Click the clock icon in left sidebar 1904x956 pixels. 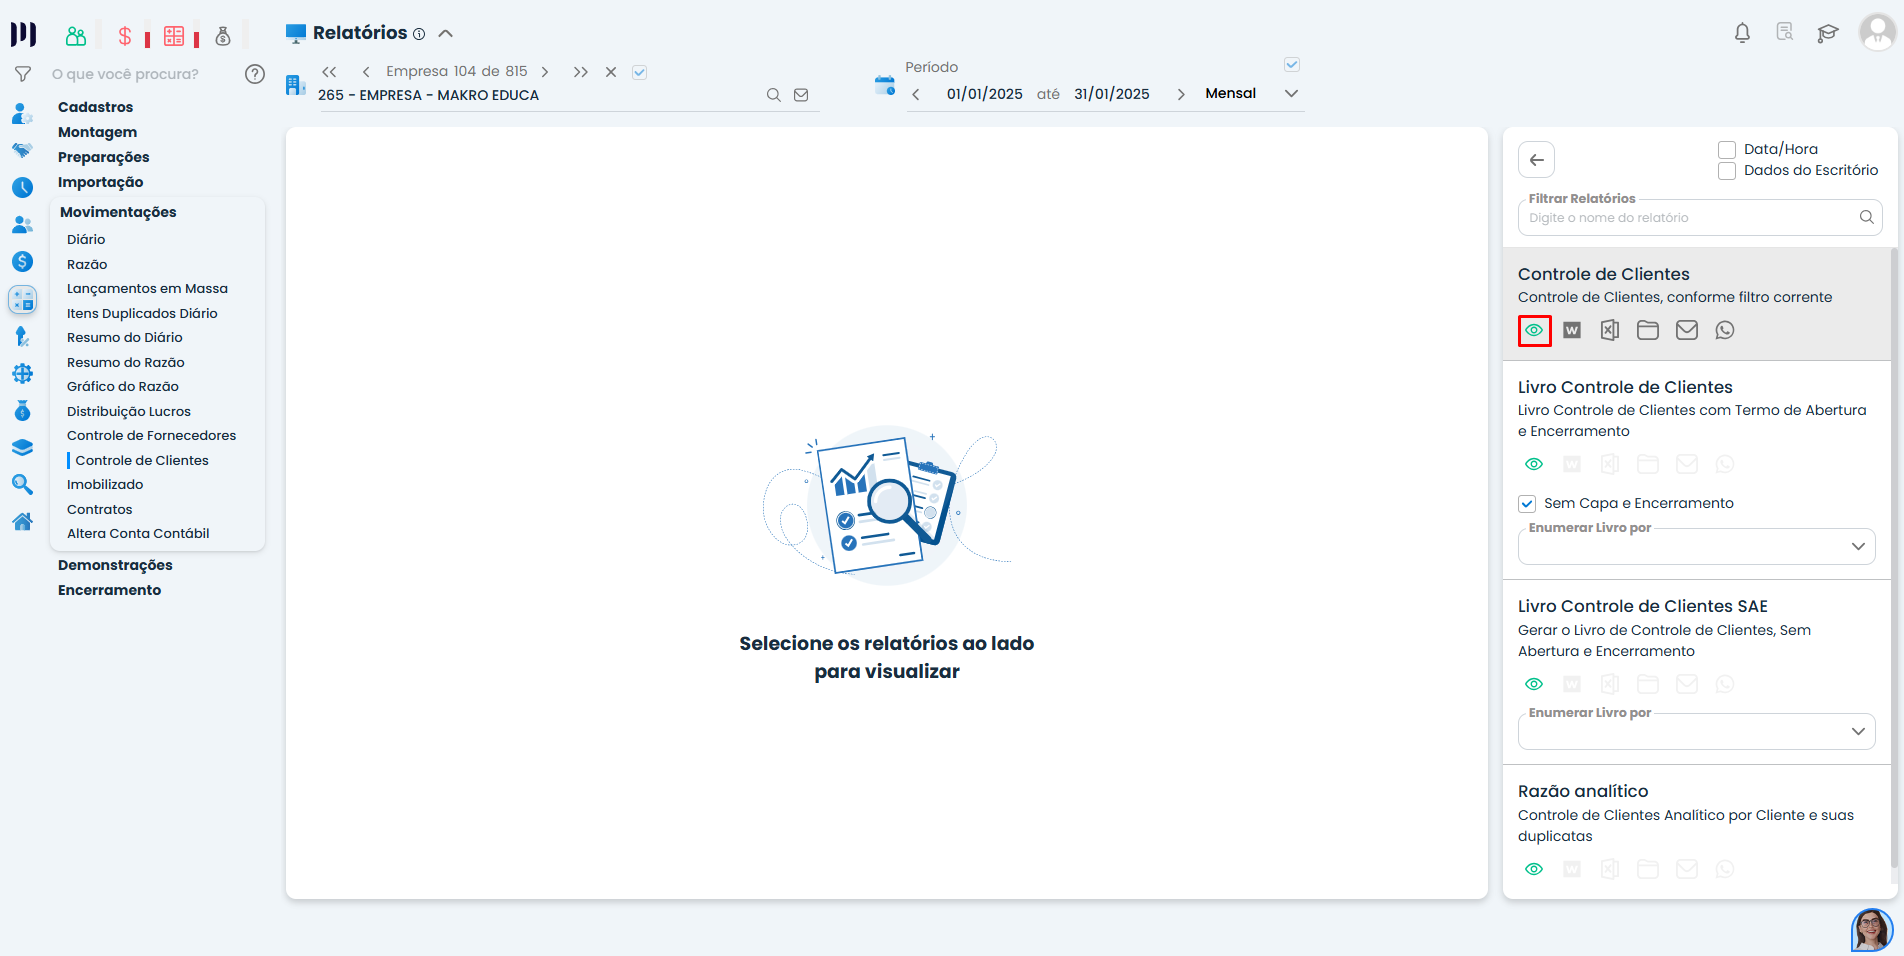coord(22,187)
